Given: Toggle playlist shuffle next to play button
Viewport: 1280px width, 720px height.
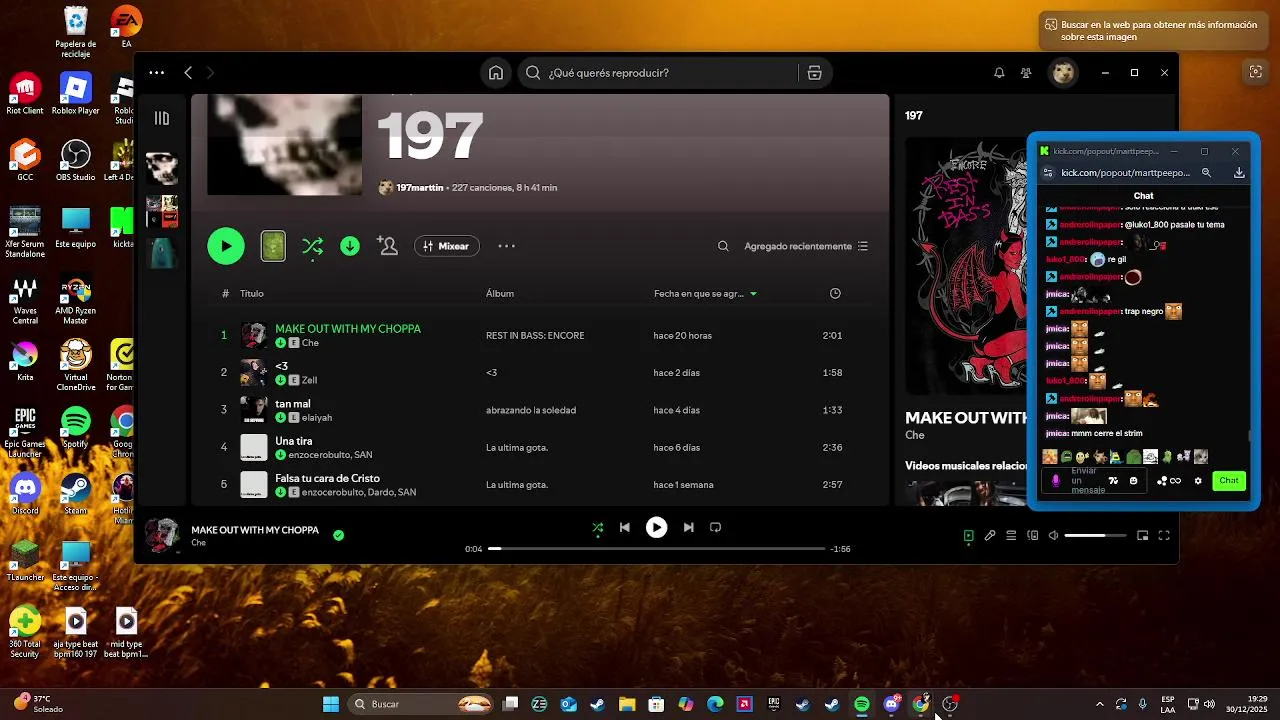Looking at the screenshot, I should click(312, 246).
